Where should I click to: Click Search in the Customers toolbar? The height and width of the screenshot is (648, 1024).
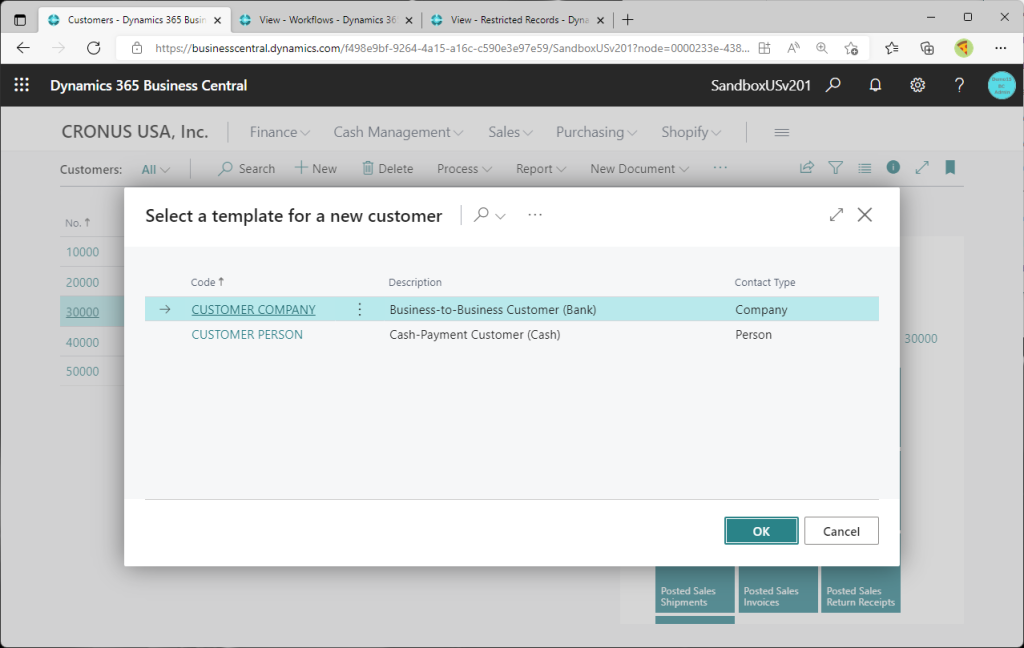(247, 169)
